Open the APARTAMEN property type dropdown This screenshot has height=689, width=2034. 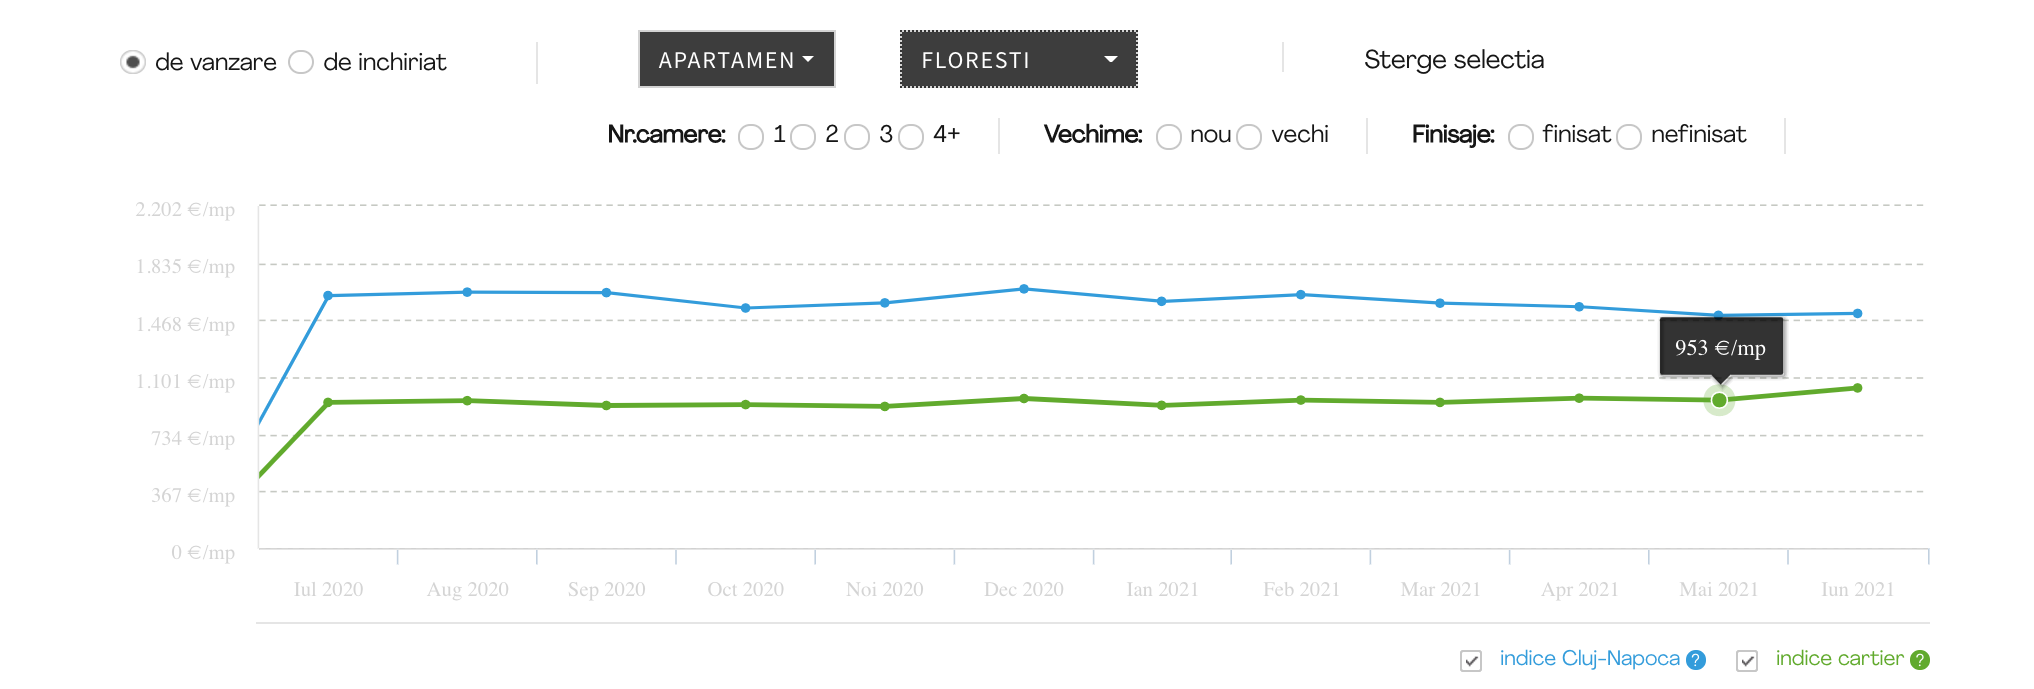point(737,60)
